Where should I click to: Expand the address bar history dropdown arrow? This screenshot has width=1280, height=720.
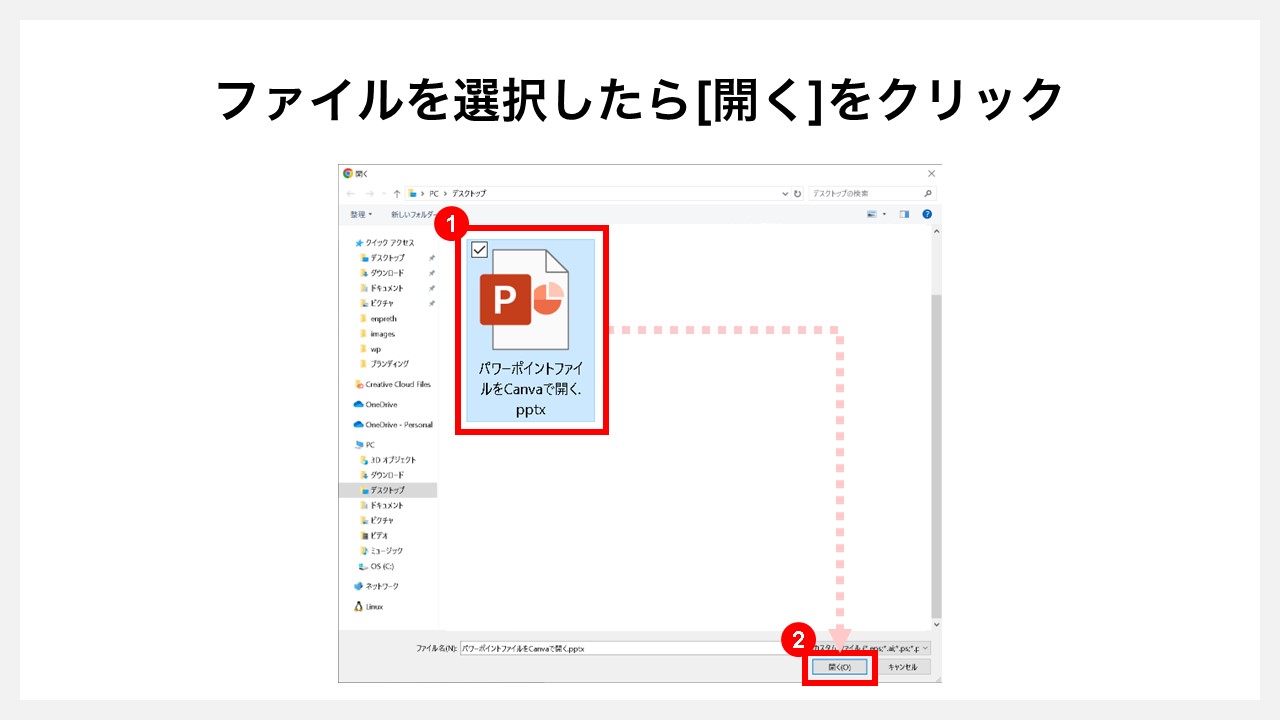pyautogui.click(x=784, y=193)
